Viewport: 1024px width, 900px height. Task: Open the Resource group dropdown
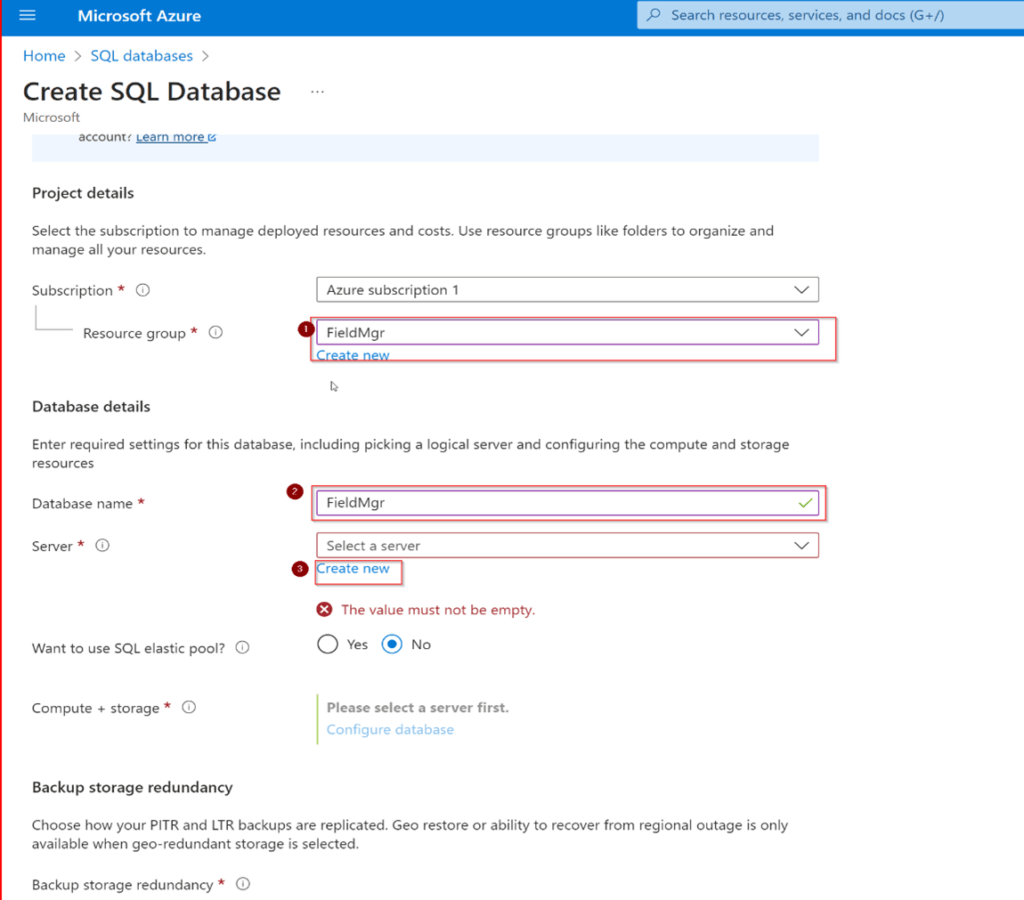click(567, 332)
